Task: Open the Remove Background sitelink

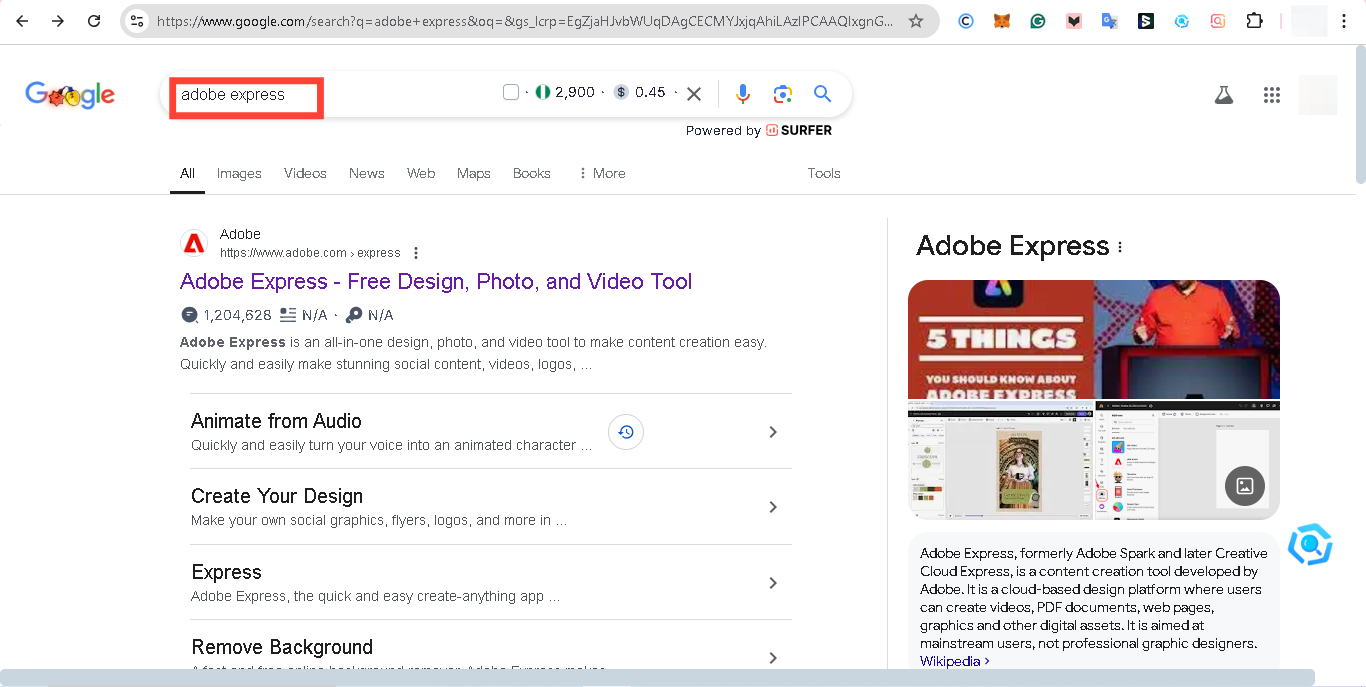Action: [282, 647]
